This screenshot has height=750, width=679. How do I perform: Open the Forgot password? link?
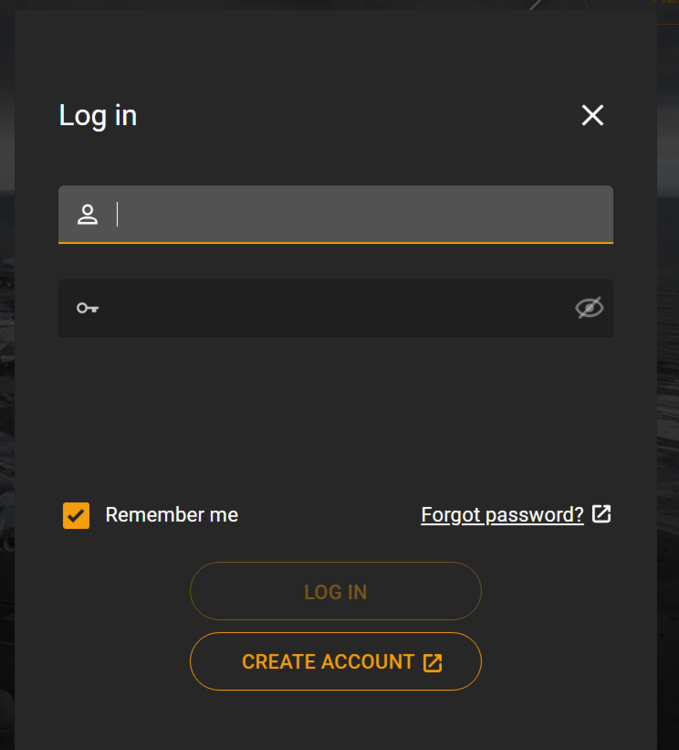tap(502, 515)
